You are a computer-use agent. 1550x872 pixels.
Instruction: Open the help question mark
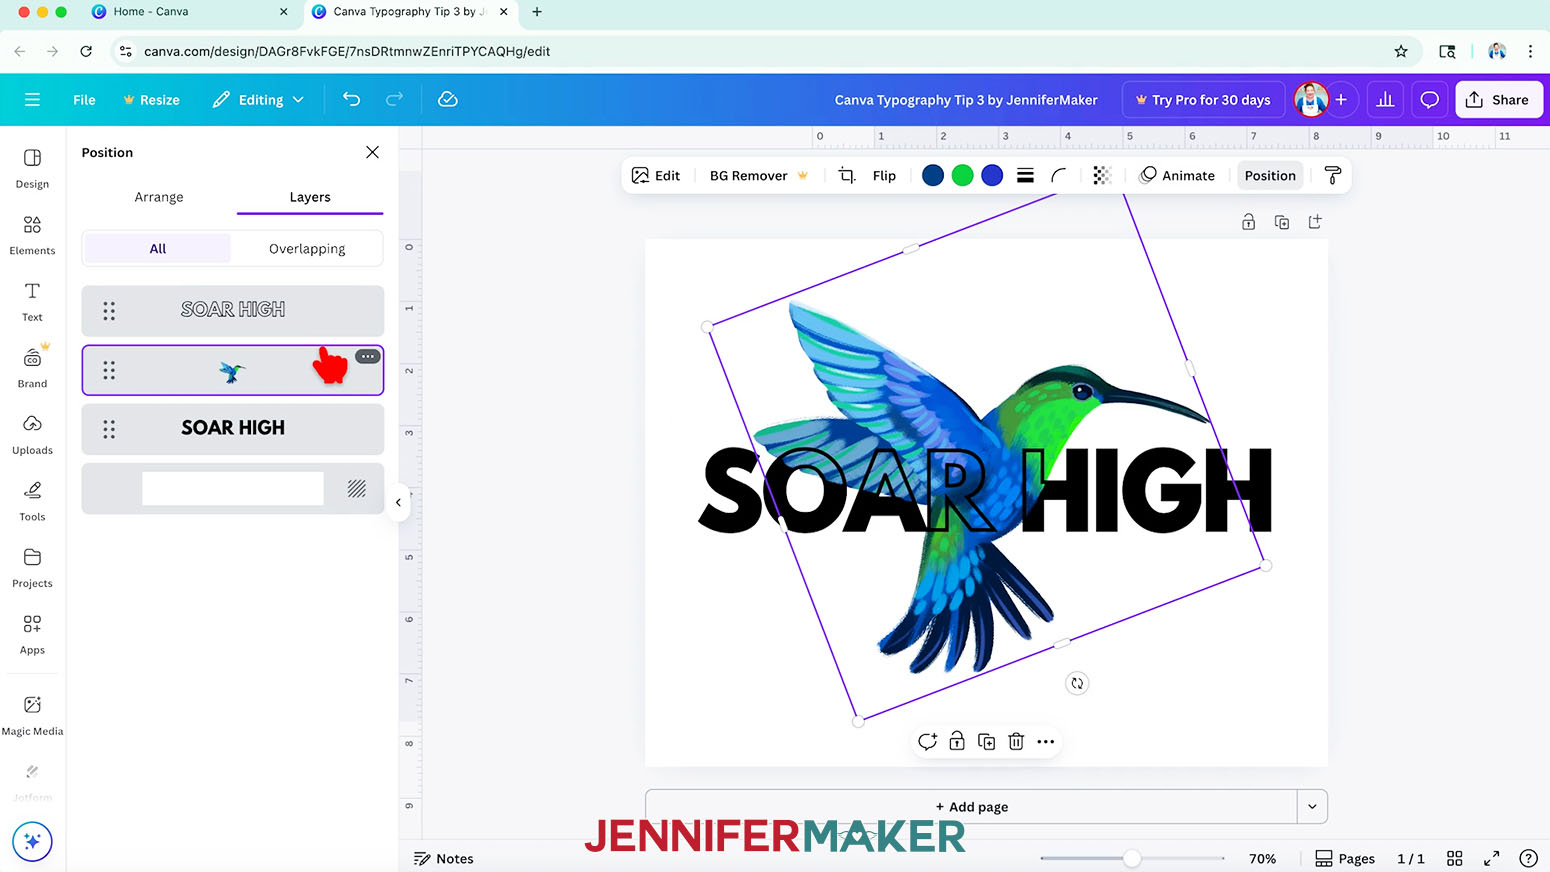coord(1528,858)
